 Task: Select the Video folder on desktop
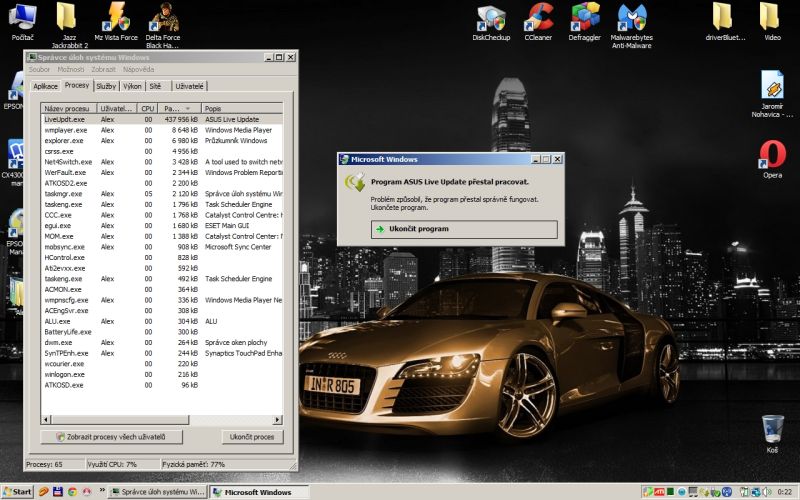click(x=771, y=18)
